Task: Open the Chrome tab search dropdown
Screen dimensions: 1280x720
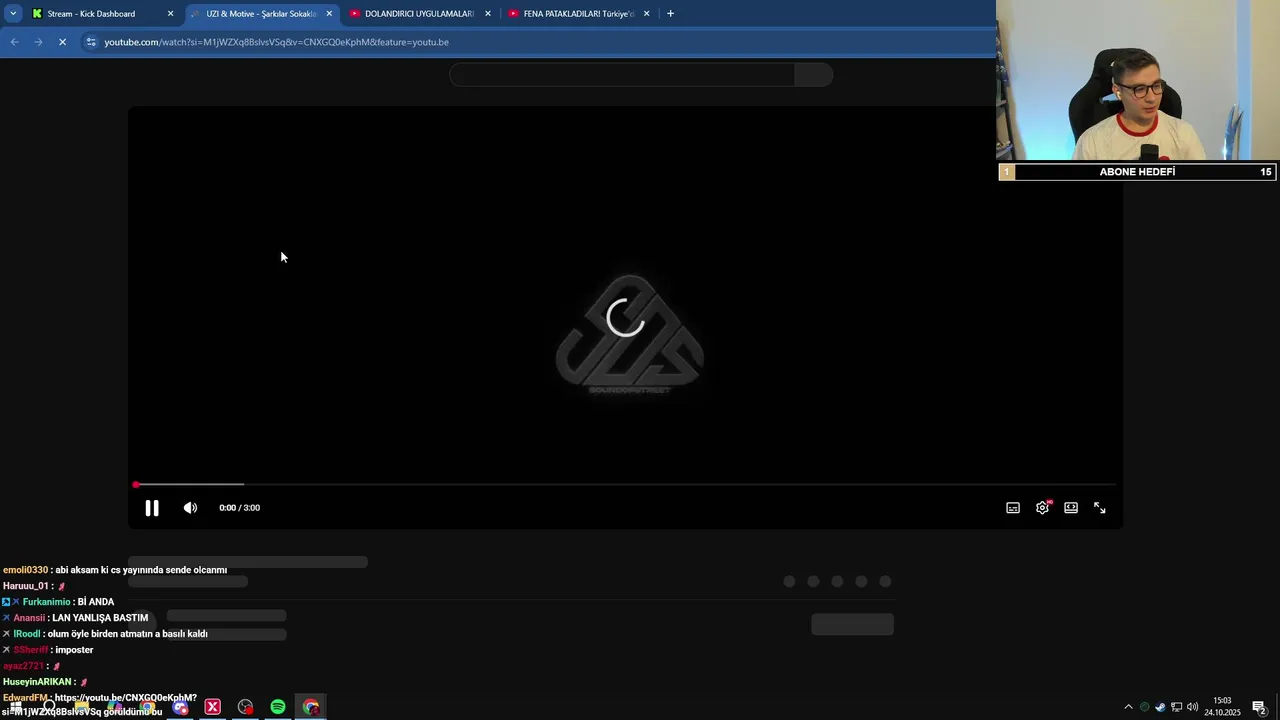Action: [x=13, y=14]
